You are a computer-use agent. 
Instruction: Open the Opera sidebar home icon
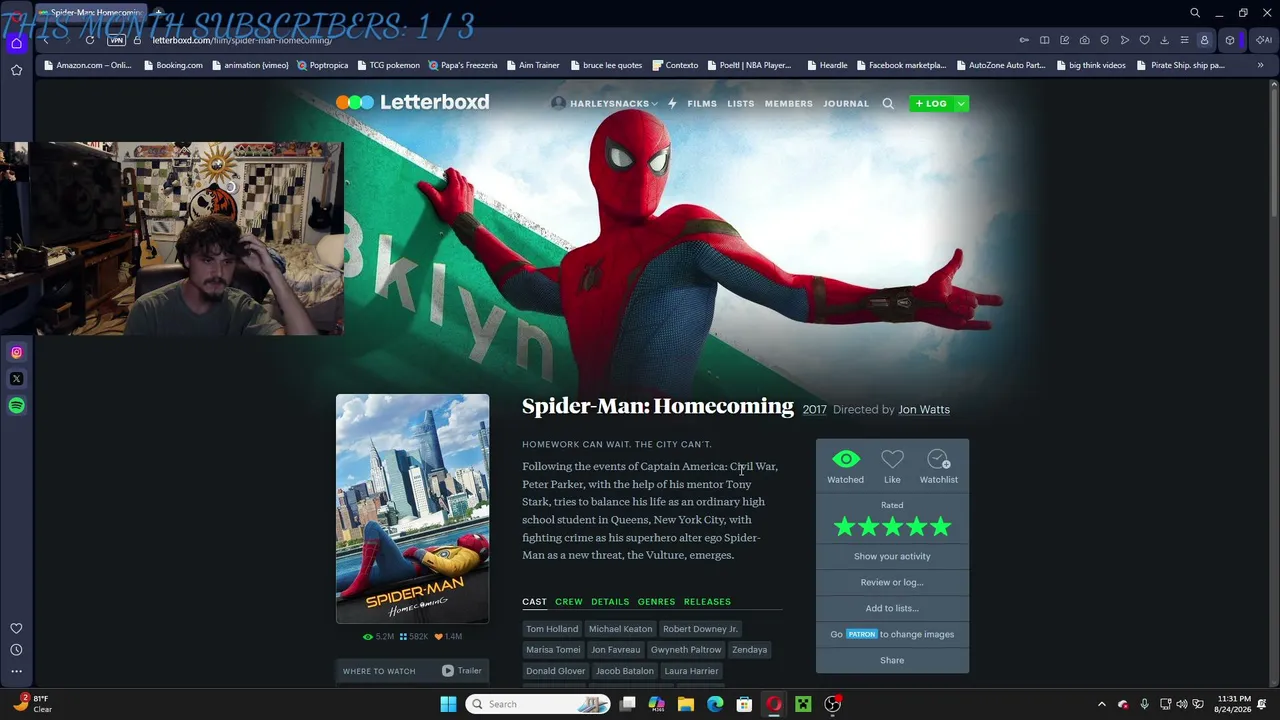click(16, 43)
